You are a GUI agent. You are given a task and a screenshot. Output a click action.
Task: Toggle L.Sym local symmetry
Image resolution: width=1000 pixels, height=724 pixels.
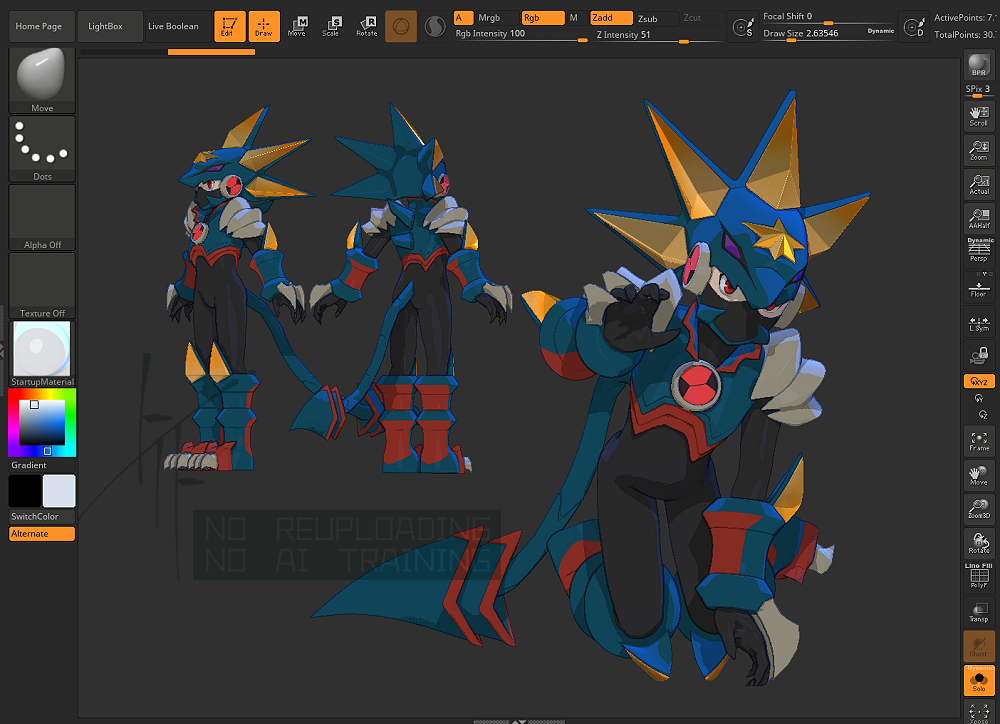click(979, 323)
